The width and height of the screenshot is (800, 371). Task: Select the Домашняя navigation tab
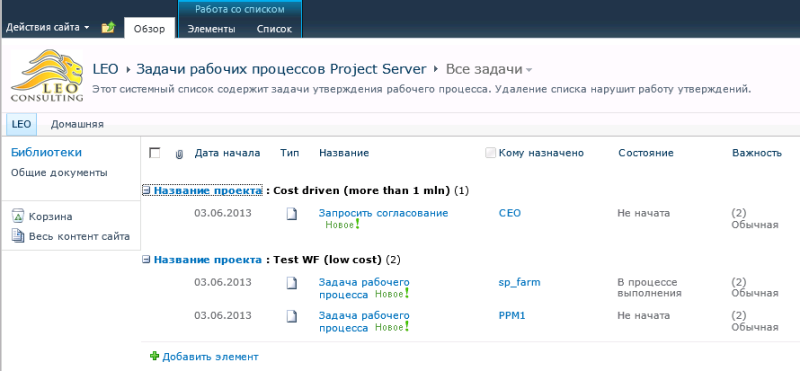pos(77,124)
